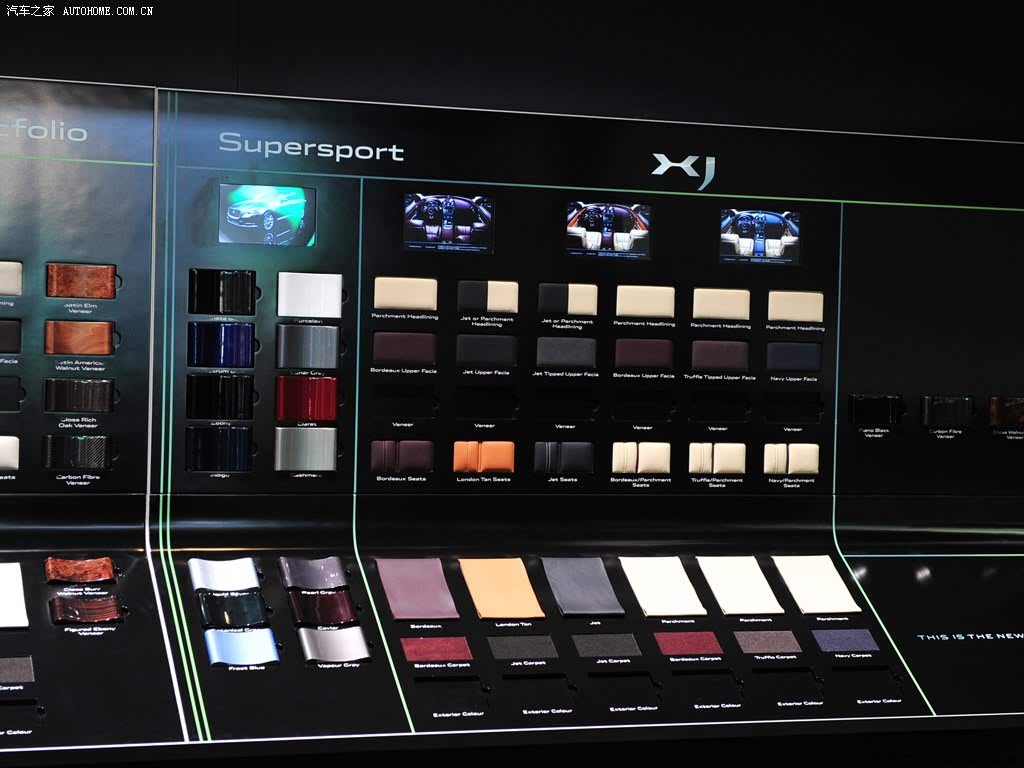Viewport: 1024px width, 768px height.
Task: Open the Supersport car exterior video screen
Action: [x=267, y=215]
